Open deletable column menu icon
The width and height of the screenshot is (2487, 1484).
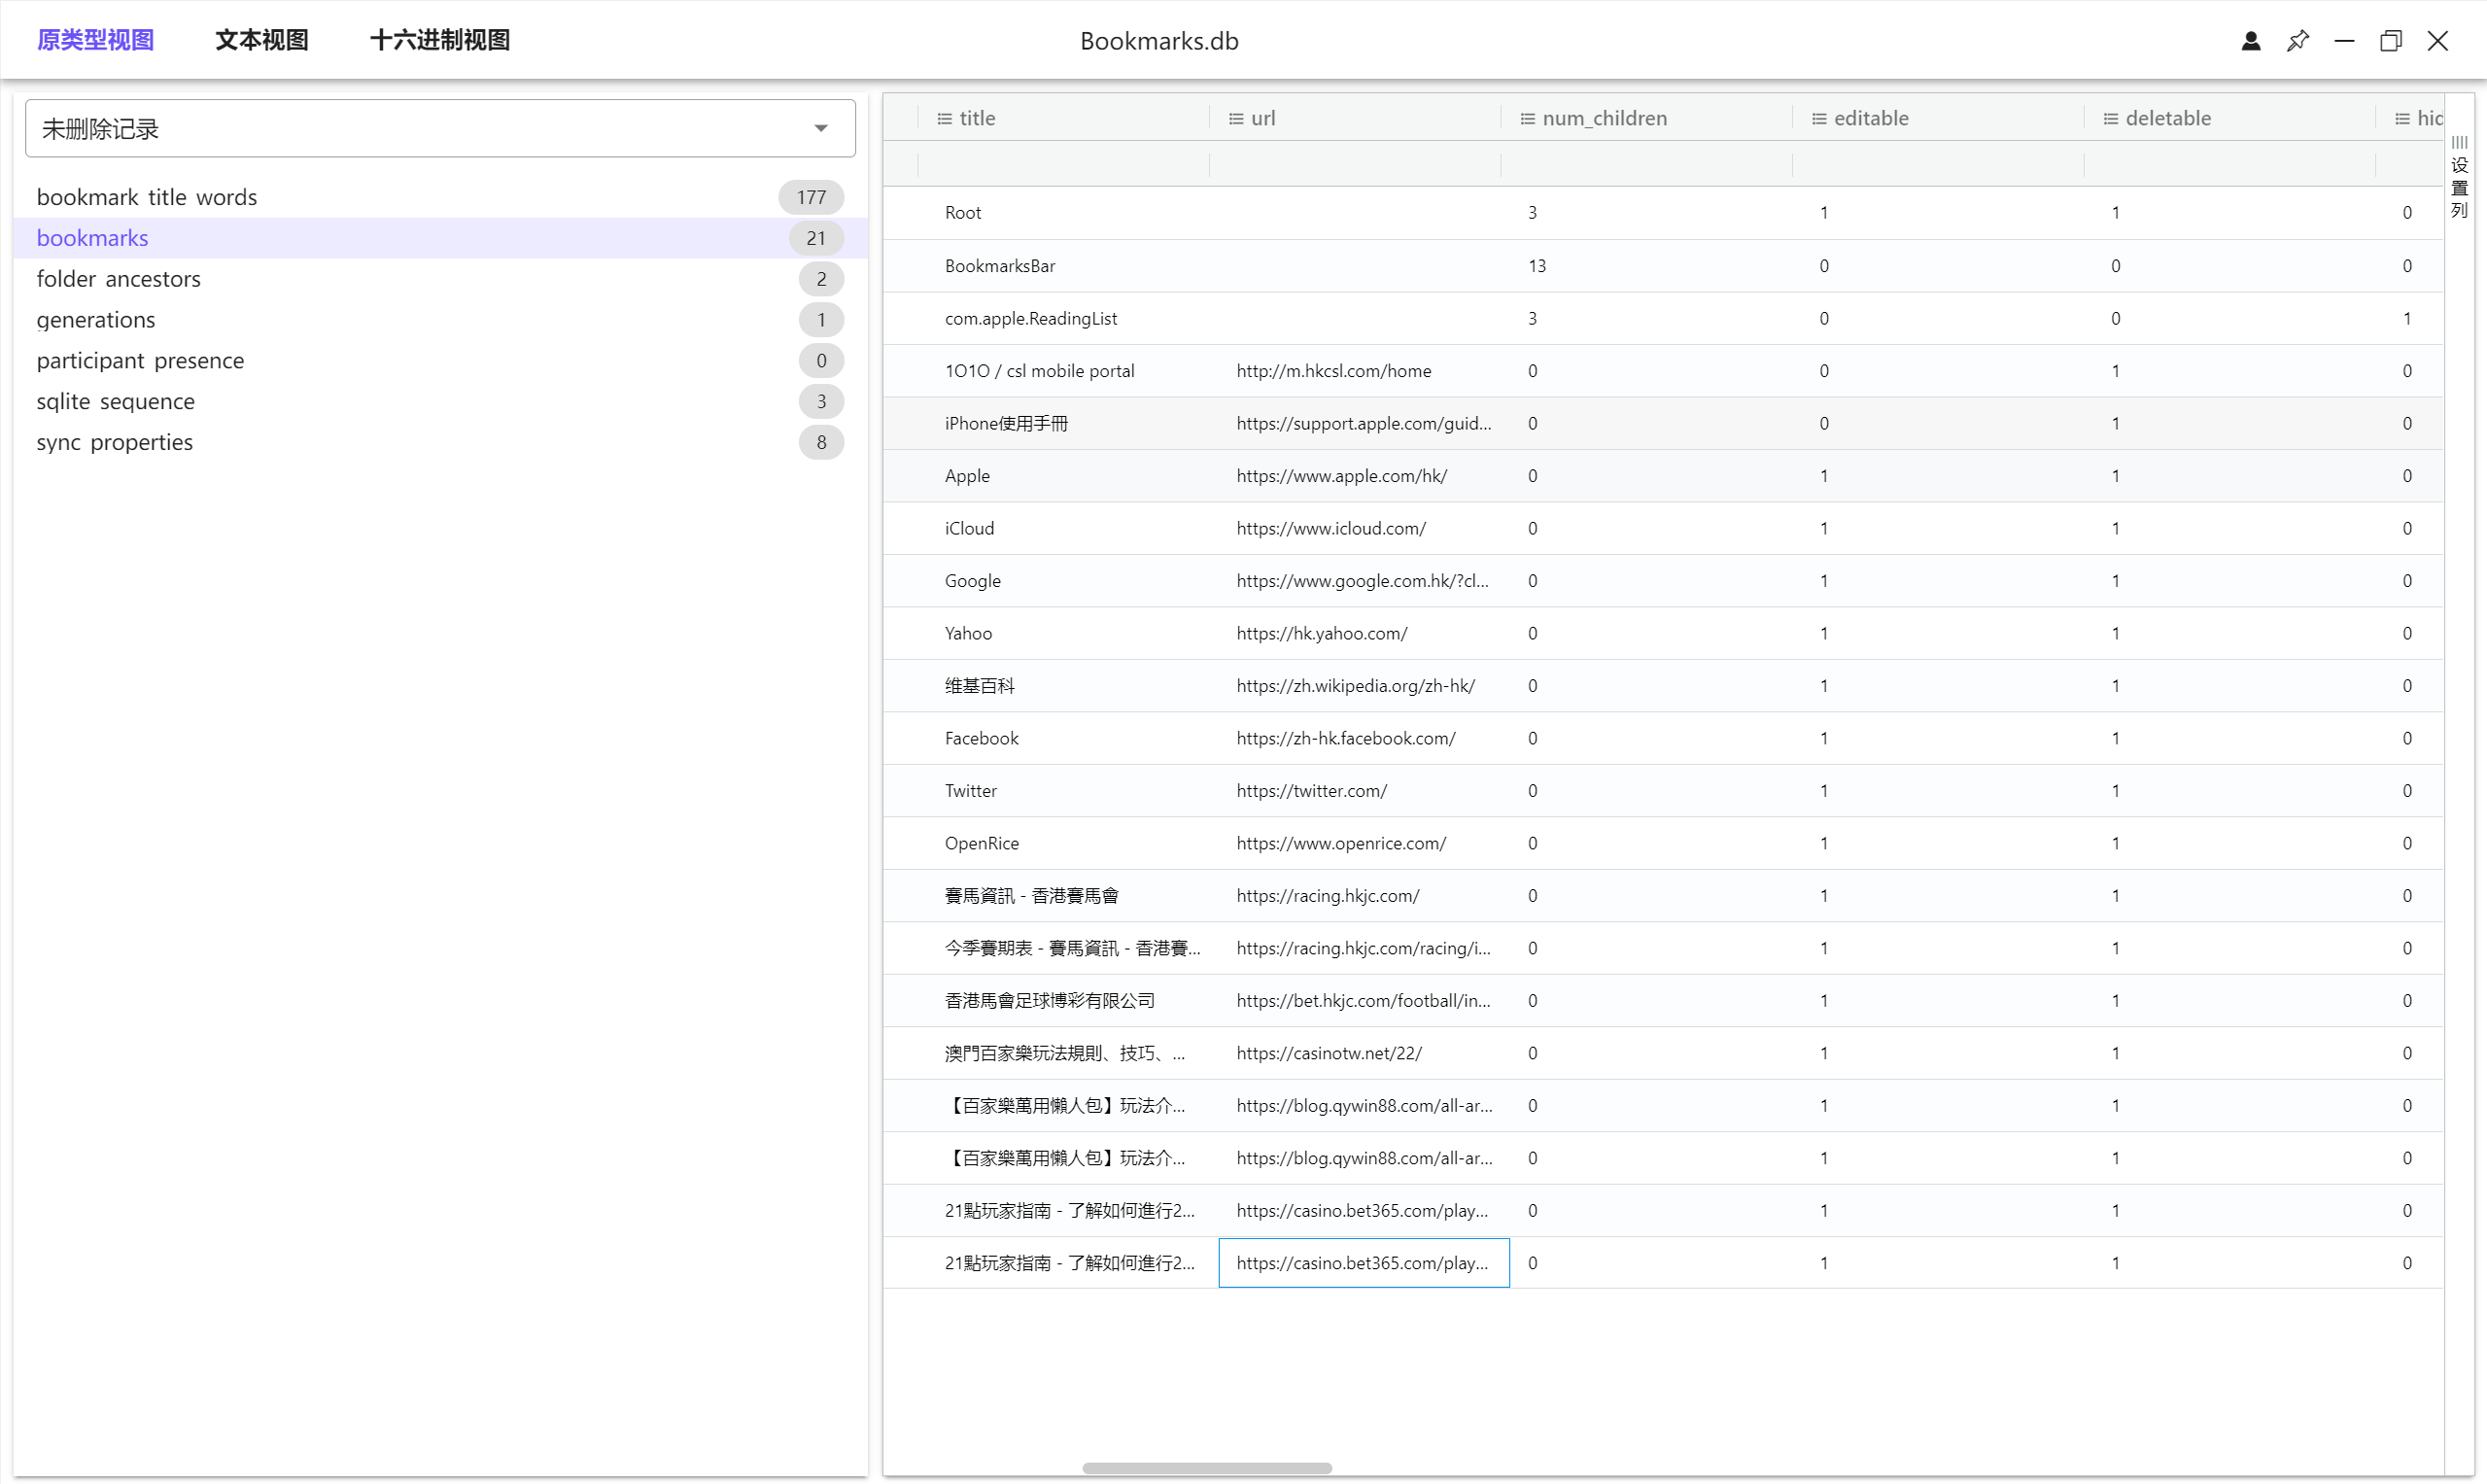coord(2110,118)
